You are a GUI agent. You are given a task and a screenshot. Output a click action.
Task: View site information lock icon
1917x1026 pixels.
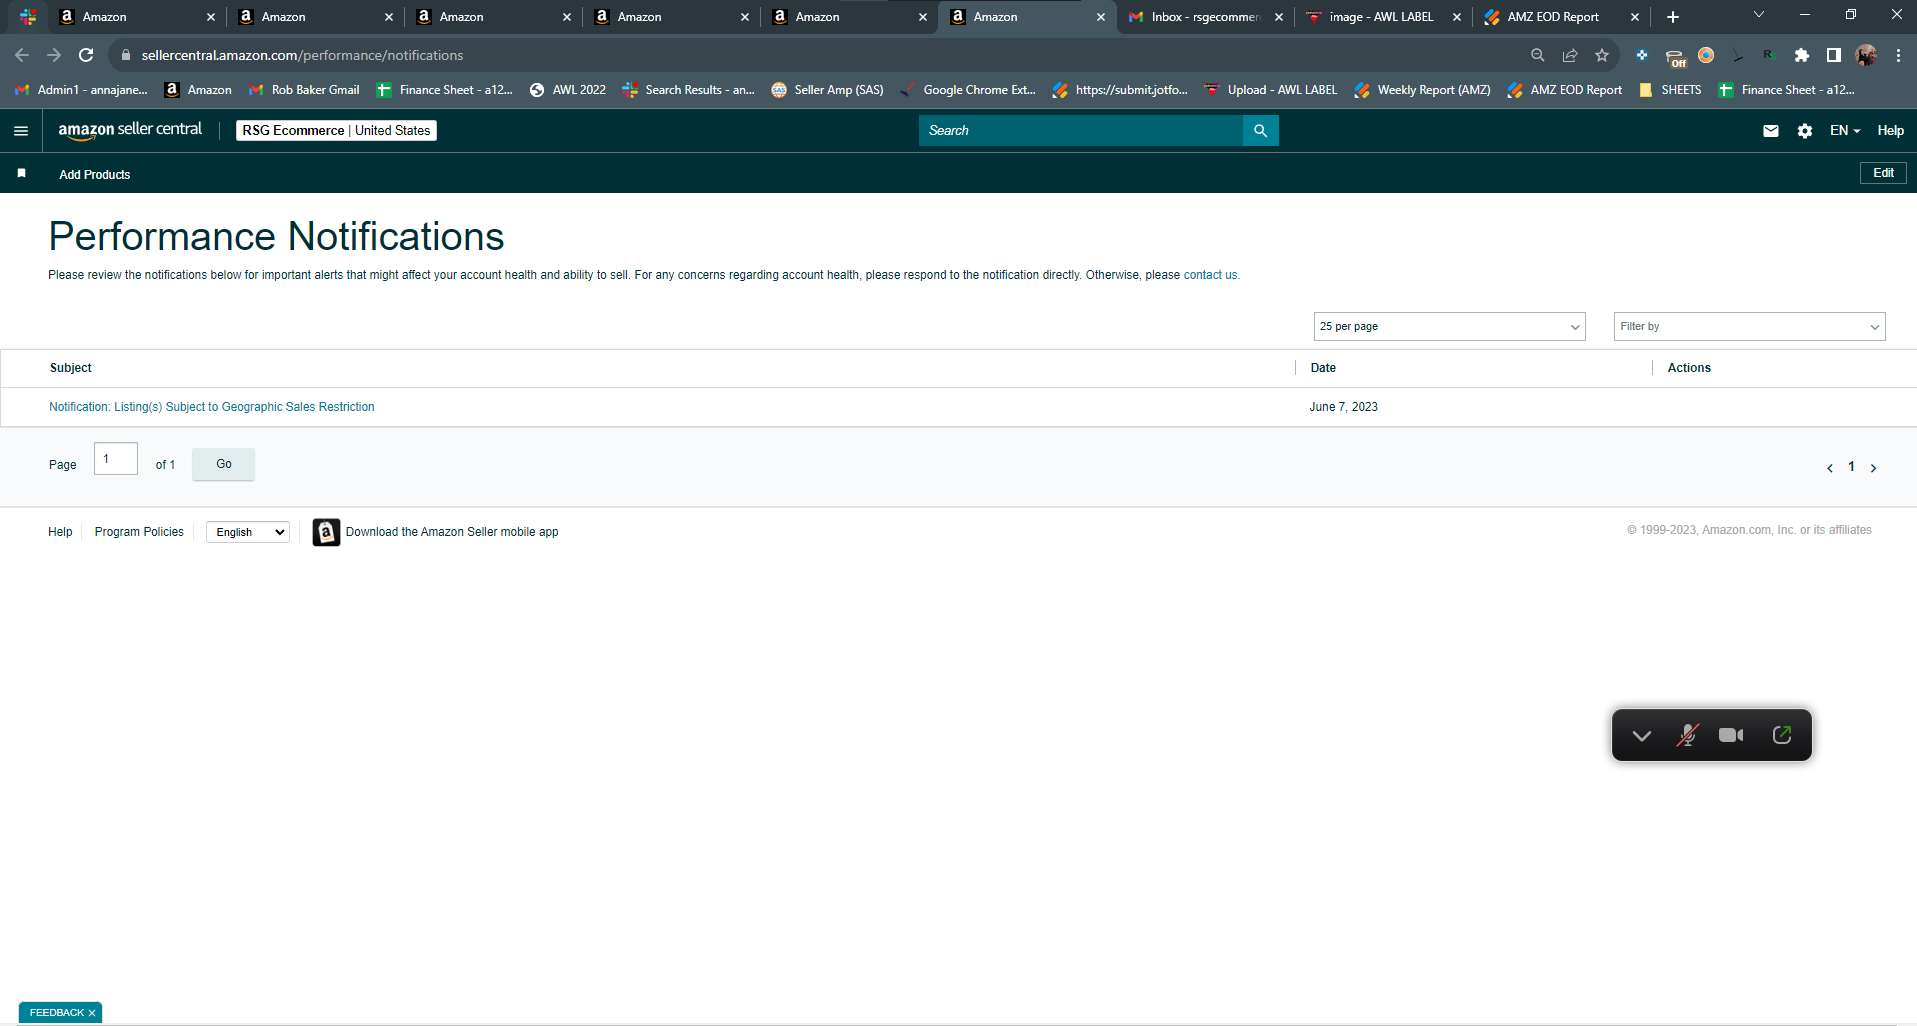coord(126,55)
